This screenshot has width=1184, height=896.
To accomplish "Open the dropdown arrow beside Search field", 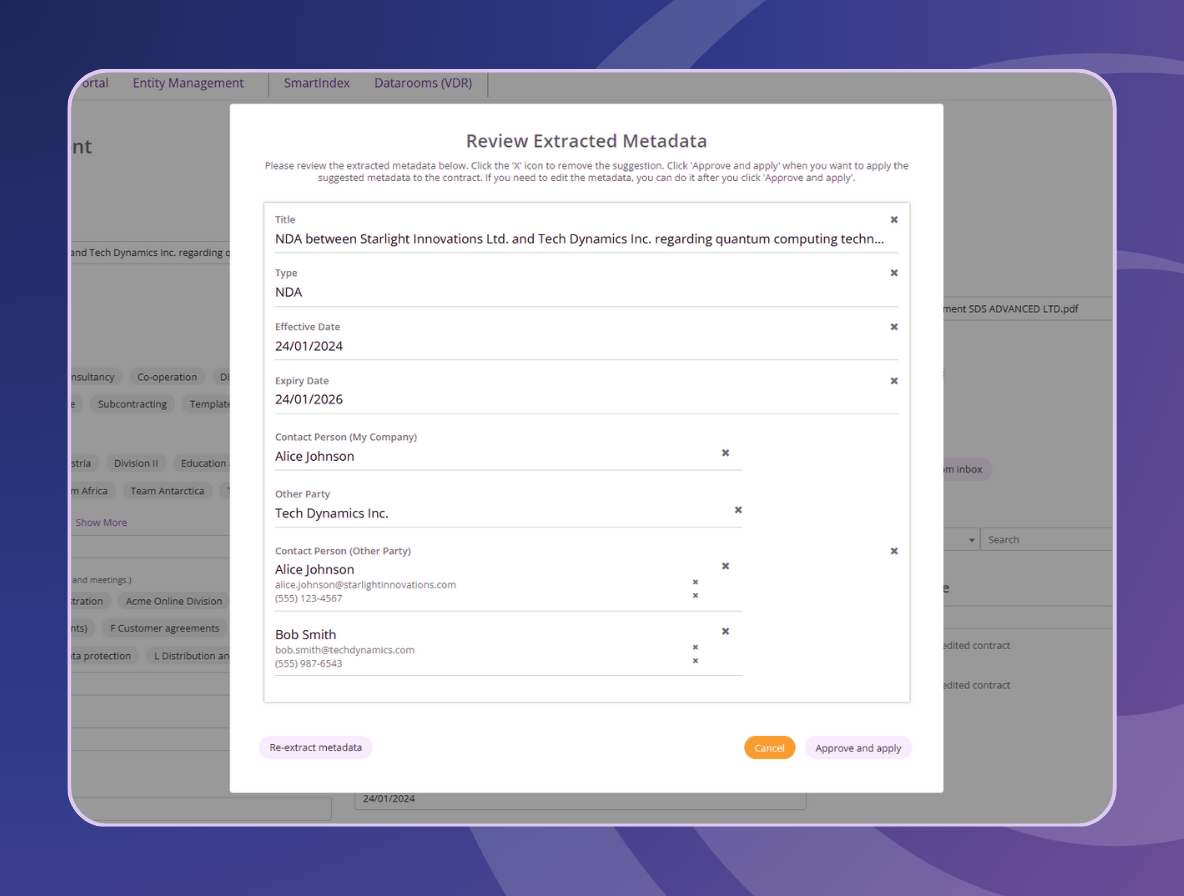I will pos(971,540).
